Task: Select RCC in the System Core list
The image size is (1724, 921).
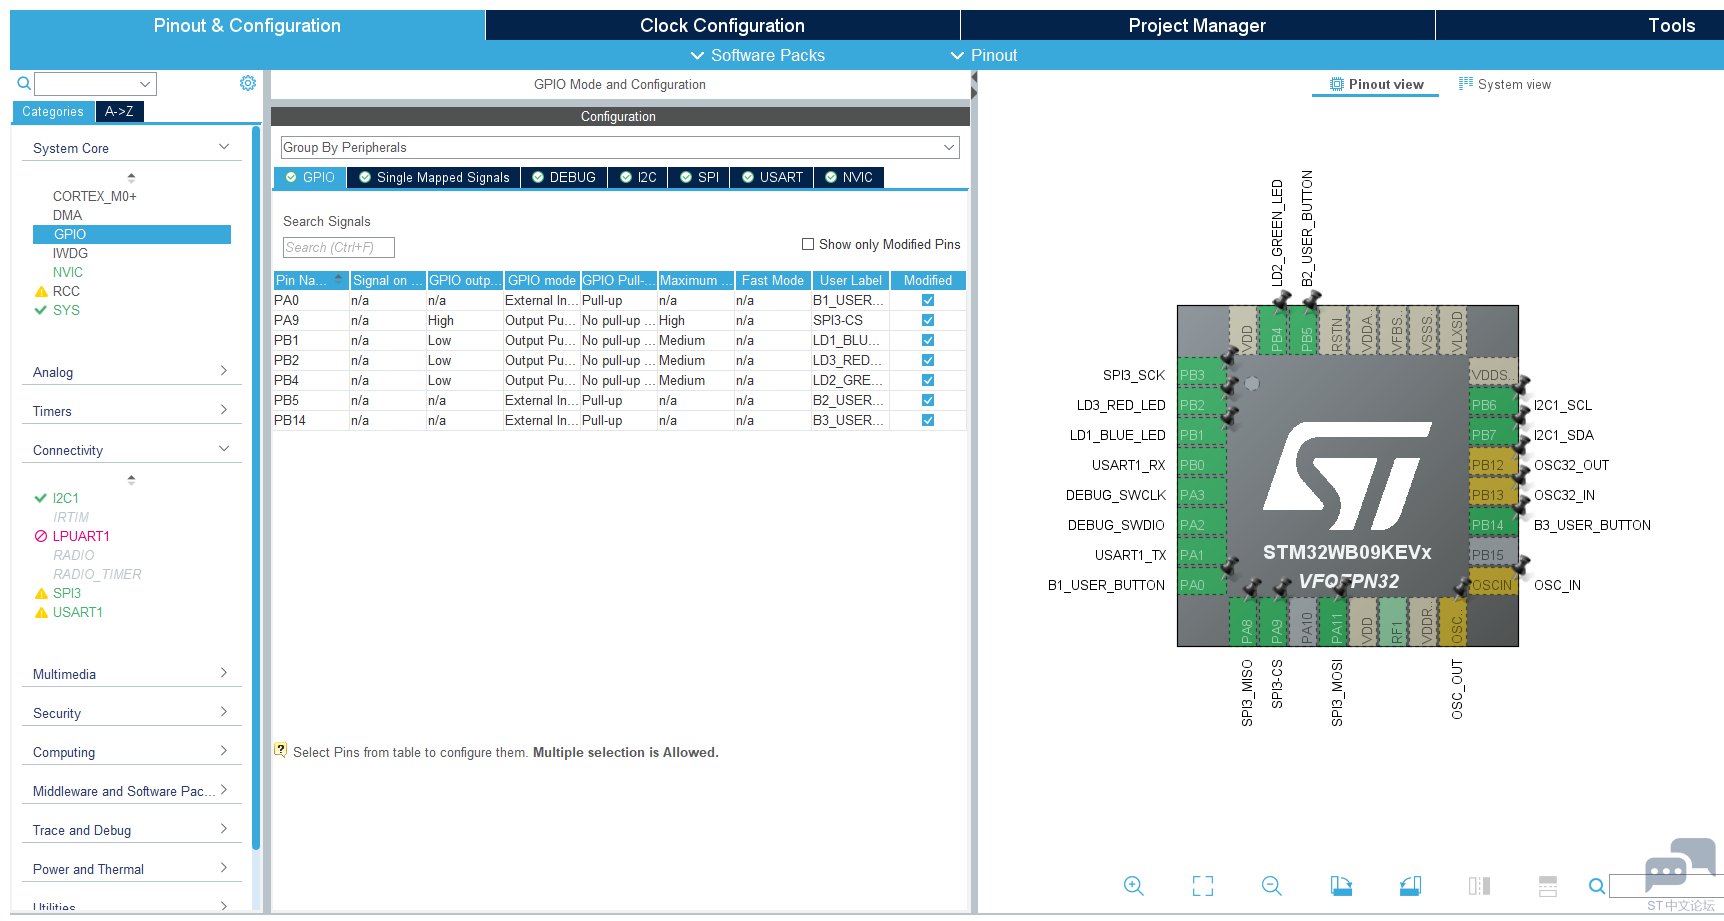Action: (x=66, y=291)
